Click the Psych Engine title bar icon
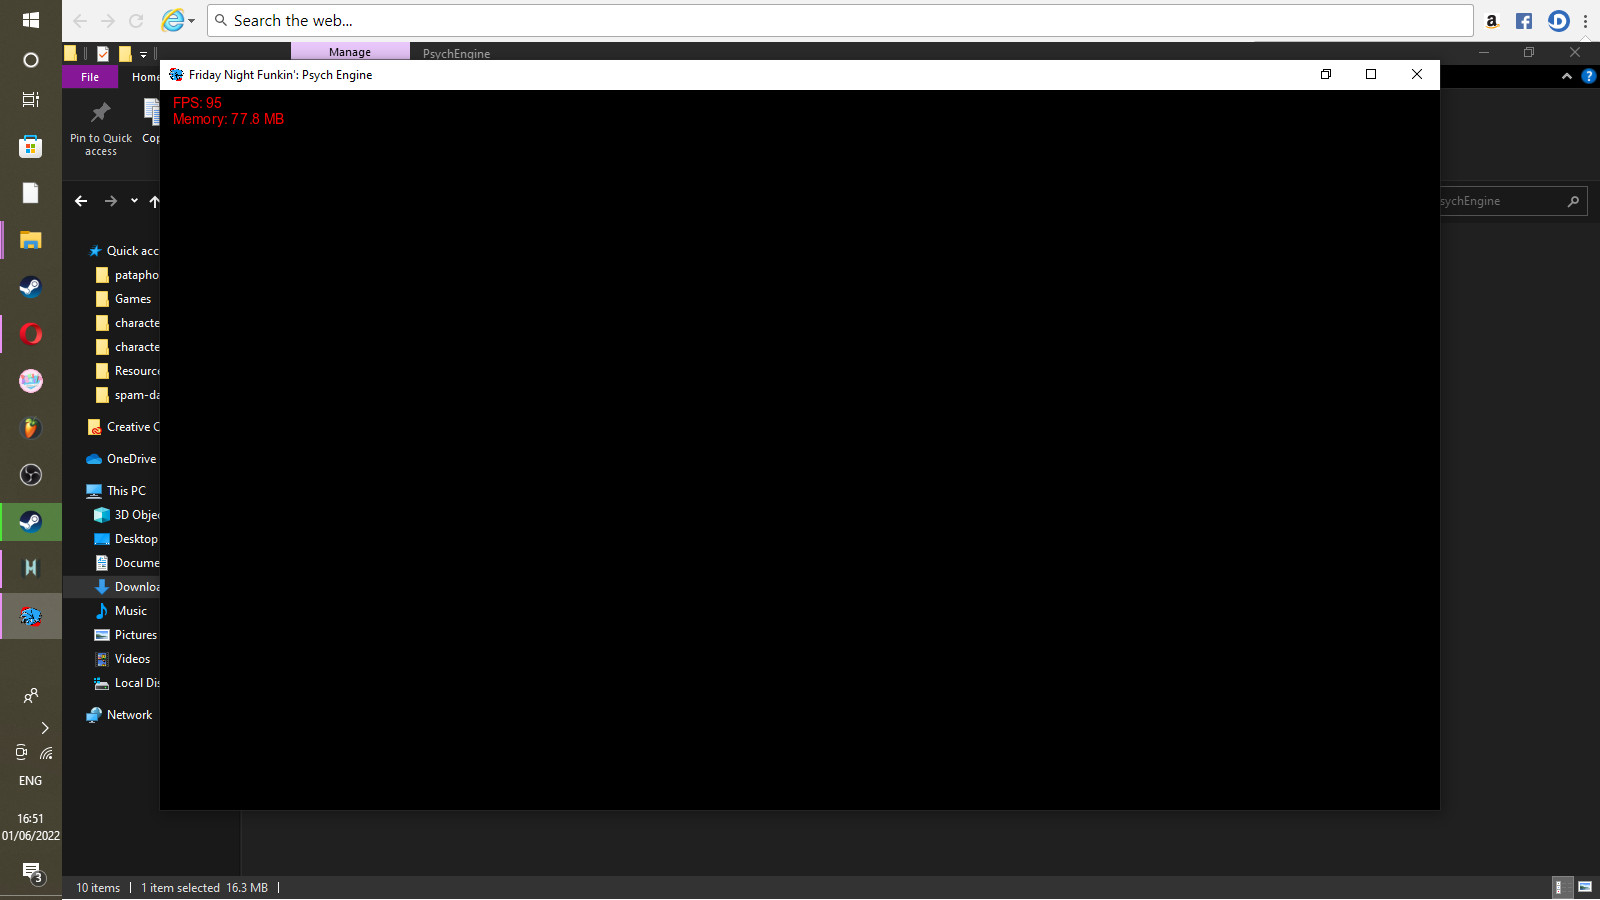 [x=176, y=75]
